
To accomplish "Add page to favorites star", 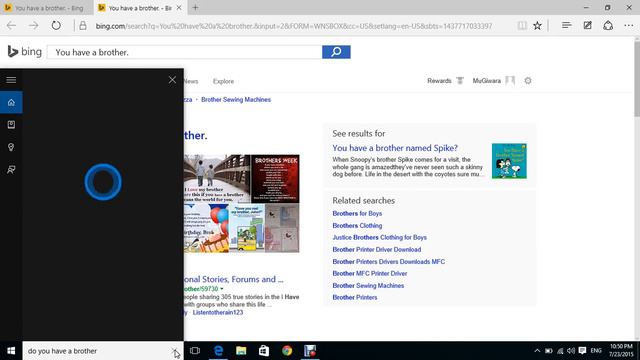I will [x=537, y=26].
